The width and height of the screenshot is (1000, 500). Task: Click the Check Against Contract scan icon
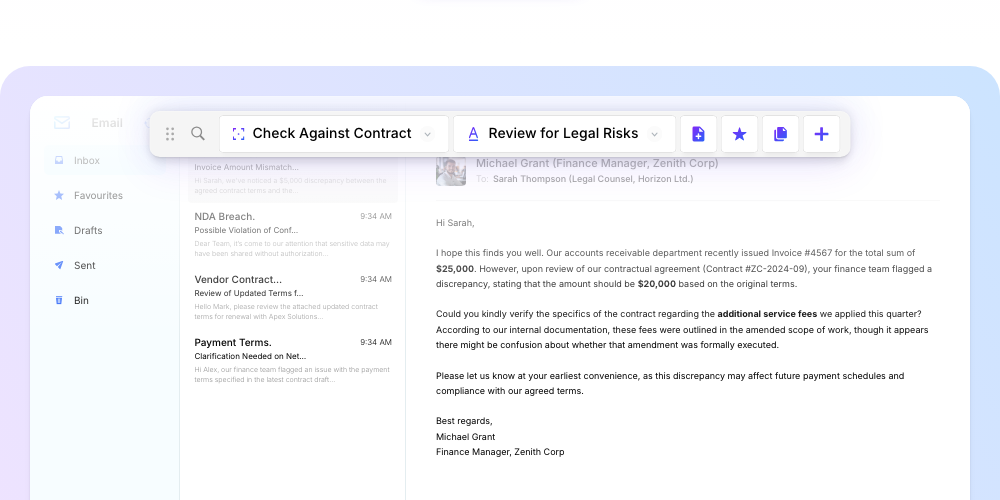(239, 133)
